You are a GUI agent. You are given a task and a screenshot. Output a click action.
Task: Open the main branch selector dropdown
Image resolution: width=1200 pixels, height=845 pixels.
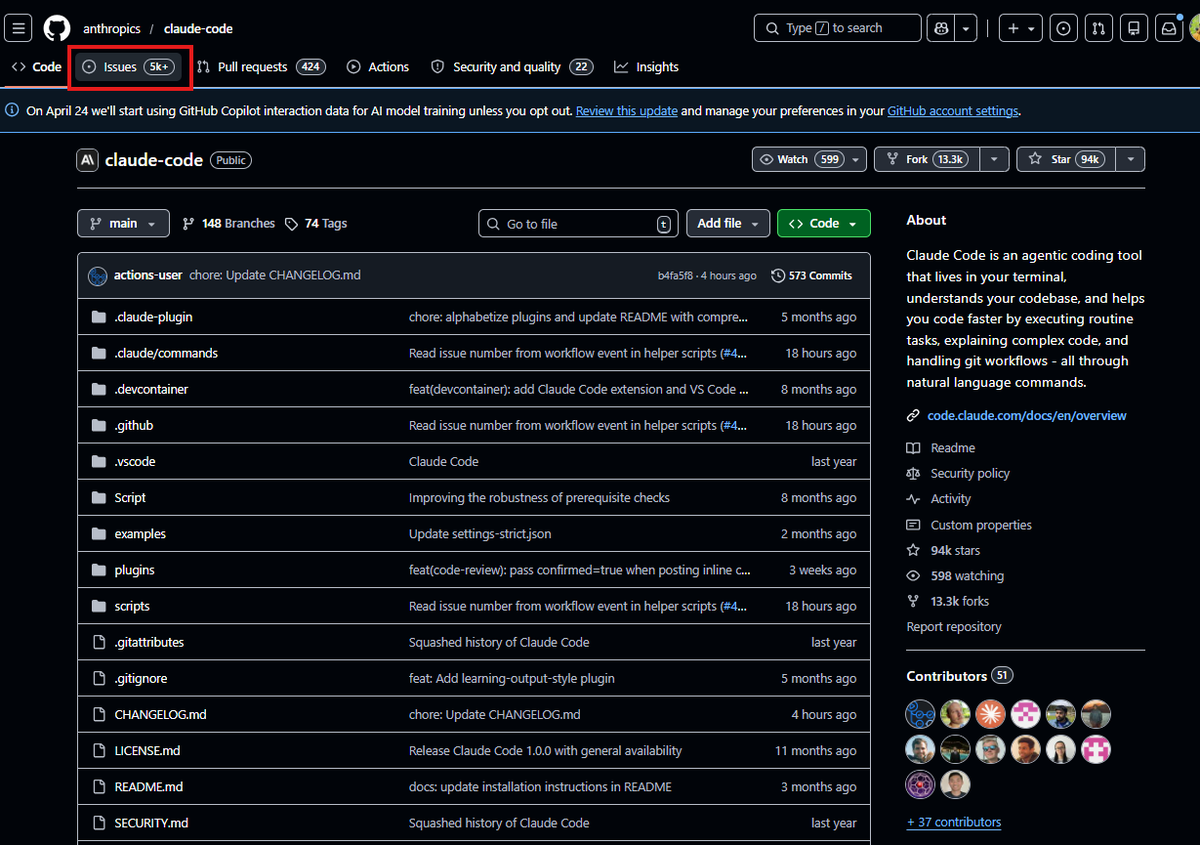(x=123, y=224)
